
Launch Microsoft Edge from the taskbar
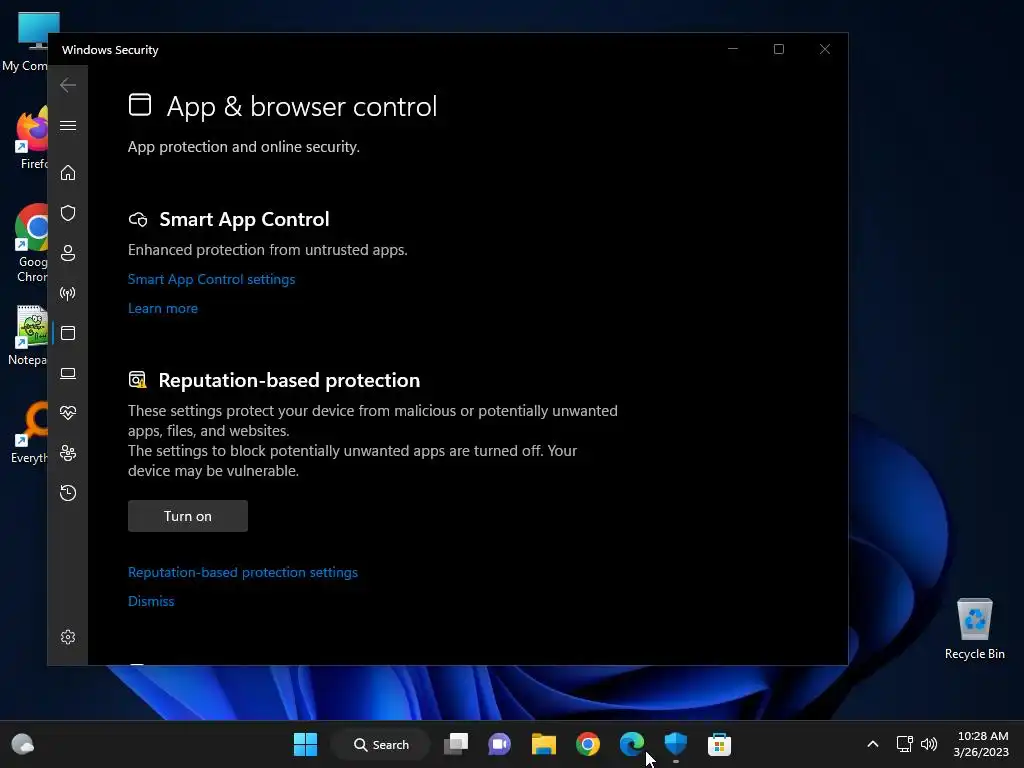(x=632, y=744)
